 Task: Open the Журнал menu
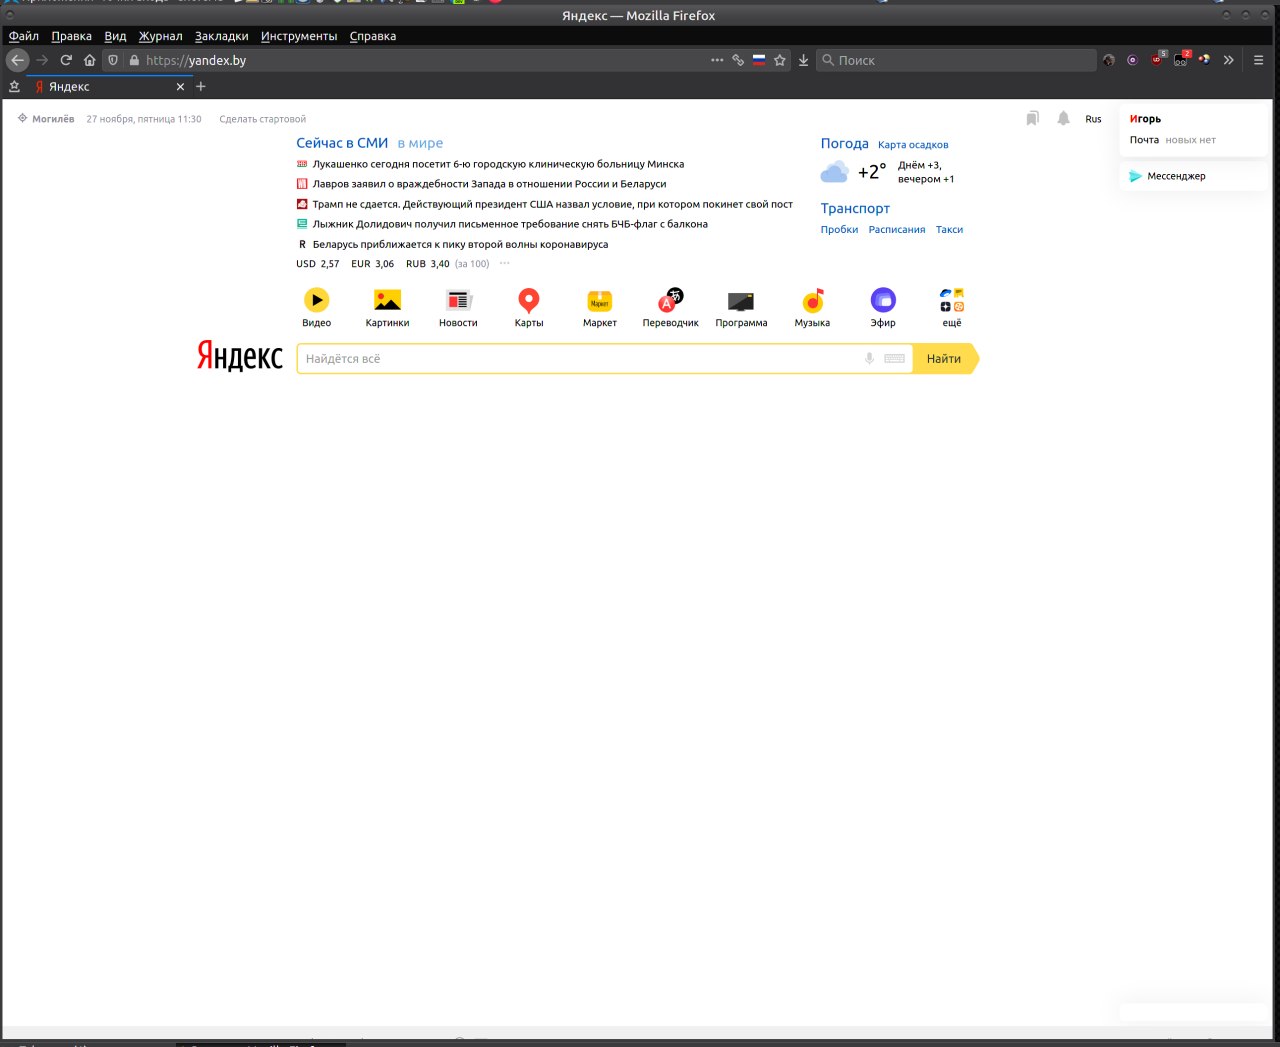pos(161,36)
